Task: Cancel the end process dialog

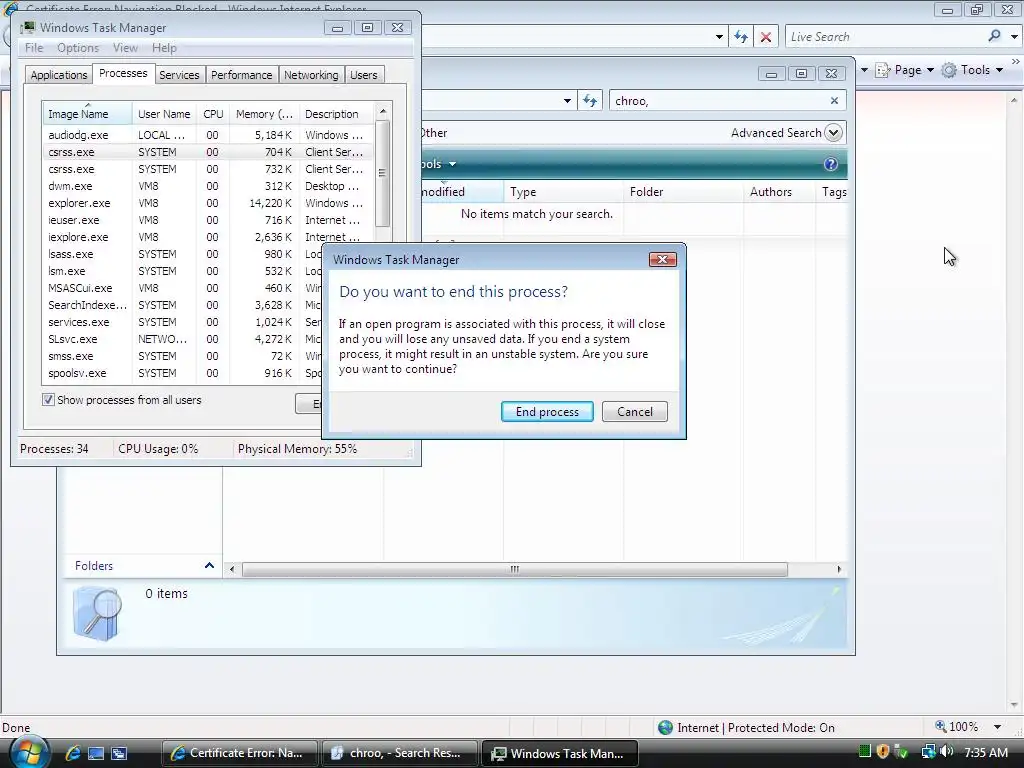Action: coord(634,411)
